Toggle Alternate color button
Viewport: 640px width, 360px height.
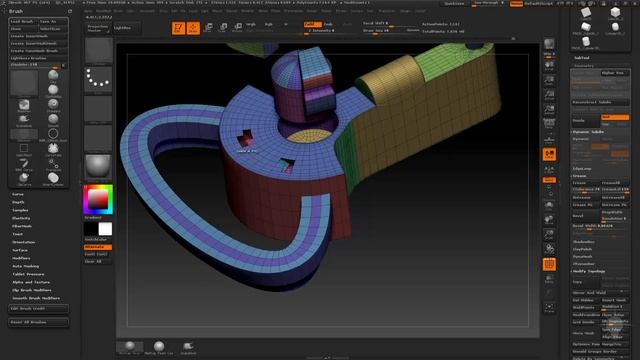pos(98,247)
